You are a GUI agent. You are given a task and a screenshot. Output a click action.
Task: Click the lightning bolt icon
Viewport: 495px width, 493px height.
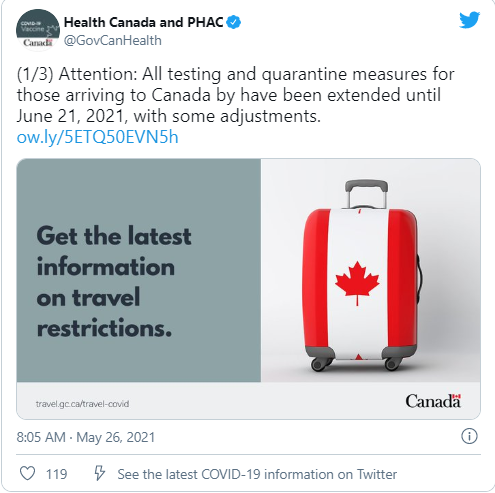click(99, 473)
